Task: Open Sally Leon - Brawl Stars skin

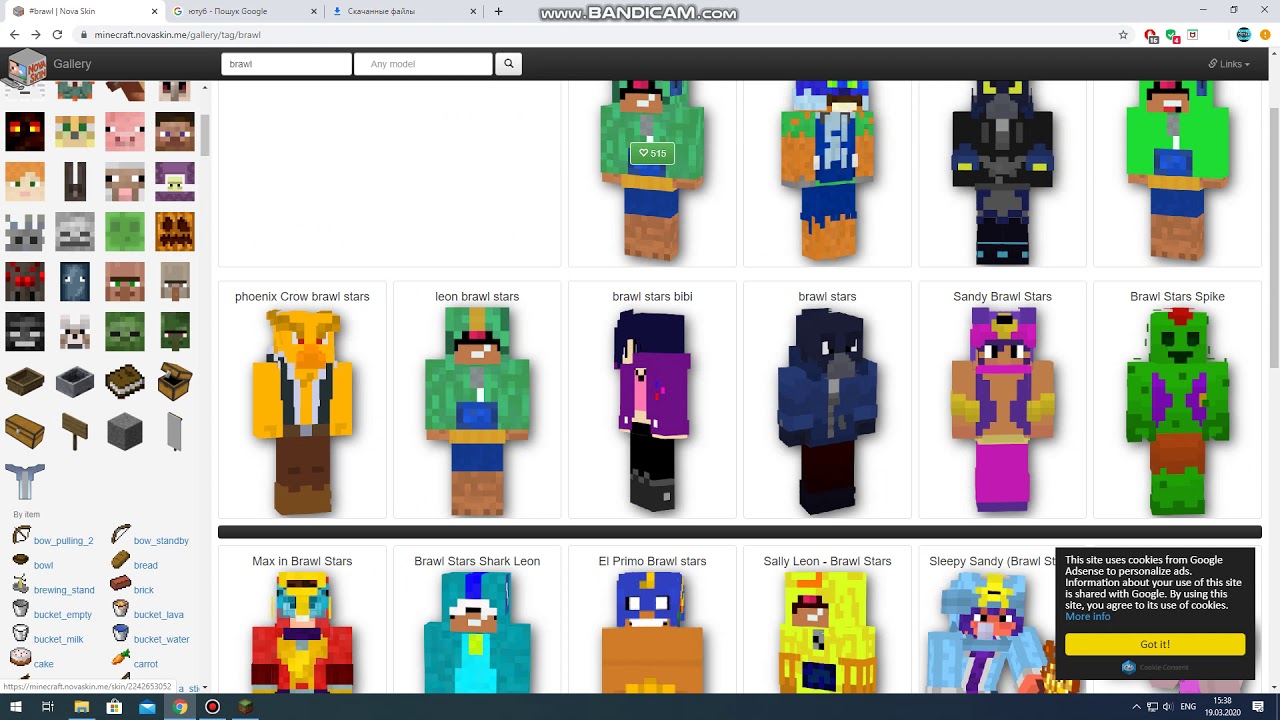Action: click(x=827, y=620)
